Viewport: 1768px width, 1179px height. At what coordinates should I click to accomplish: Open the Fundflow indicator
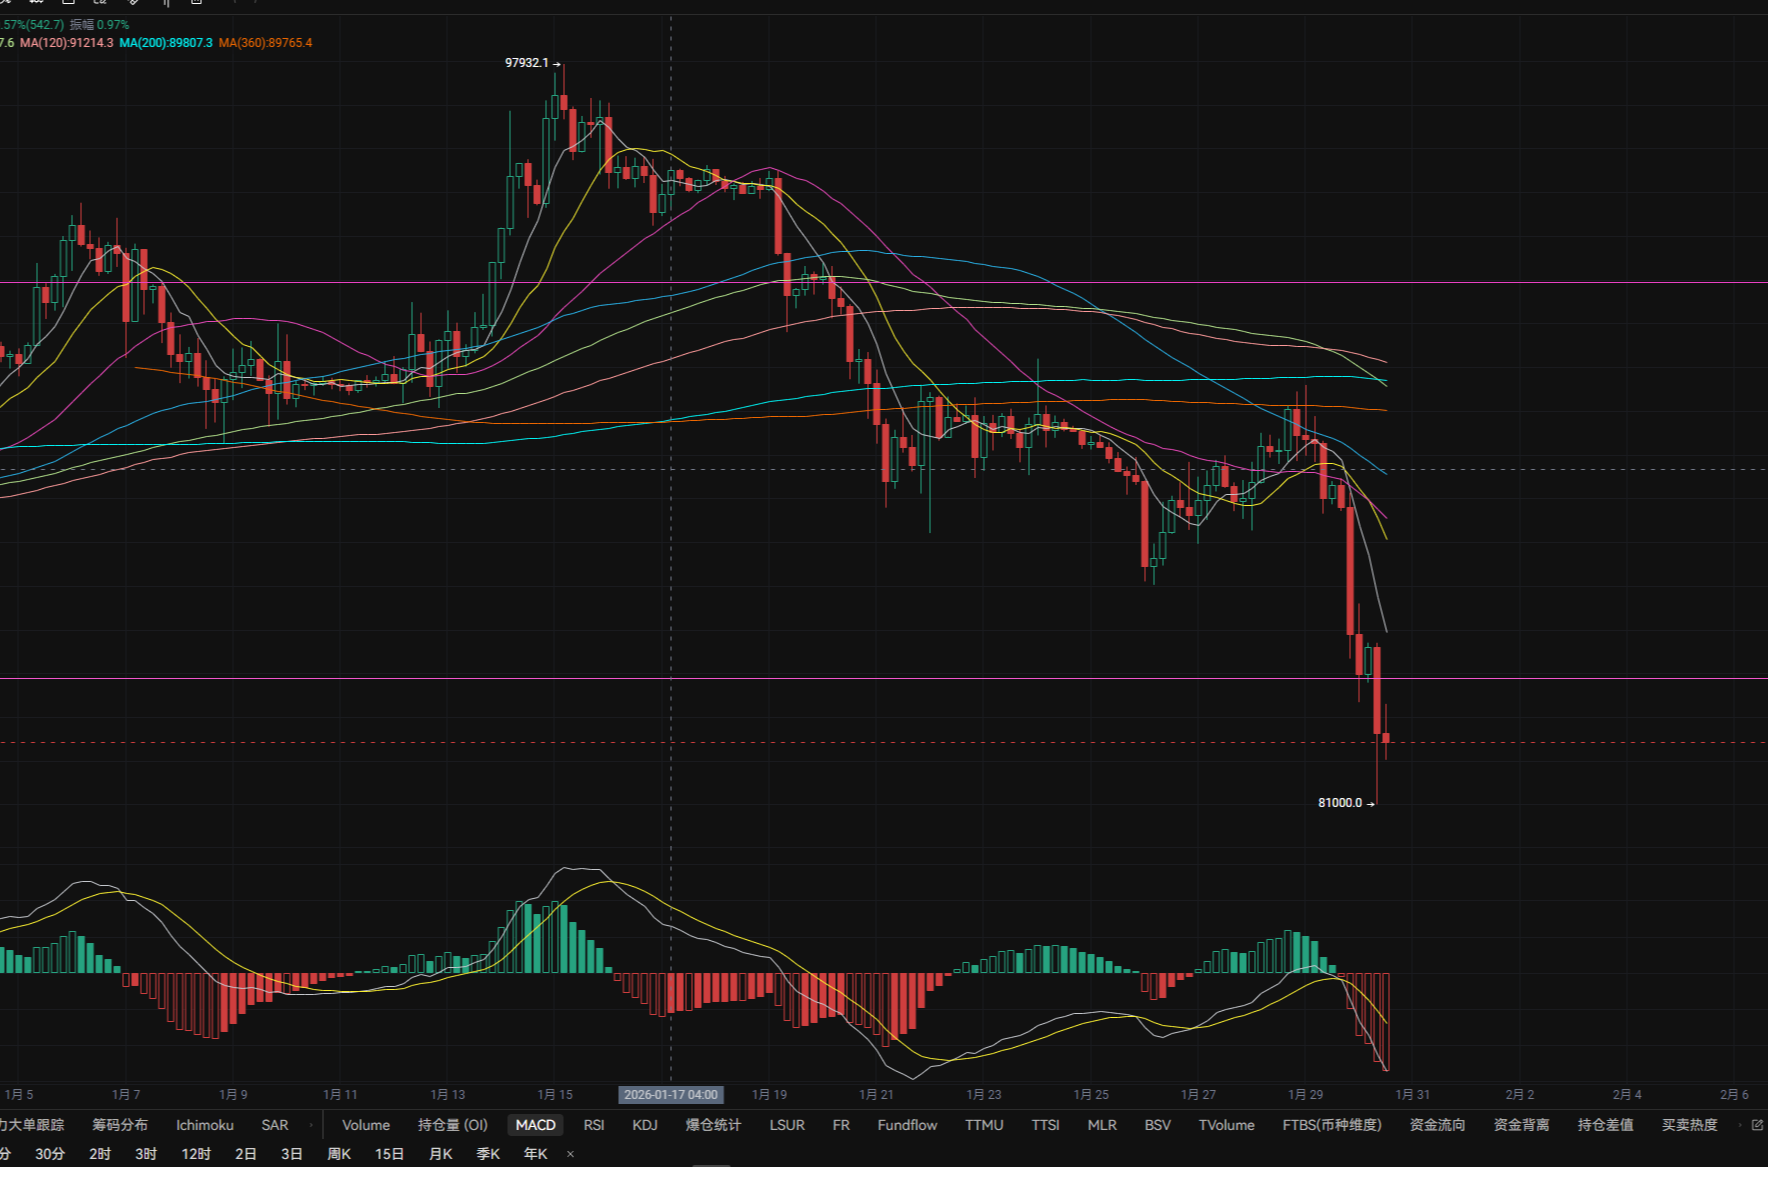coord(906,1125)
